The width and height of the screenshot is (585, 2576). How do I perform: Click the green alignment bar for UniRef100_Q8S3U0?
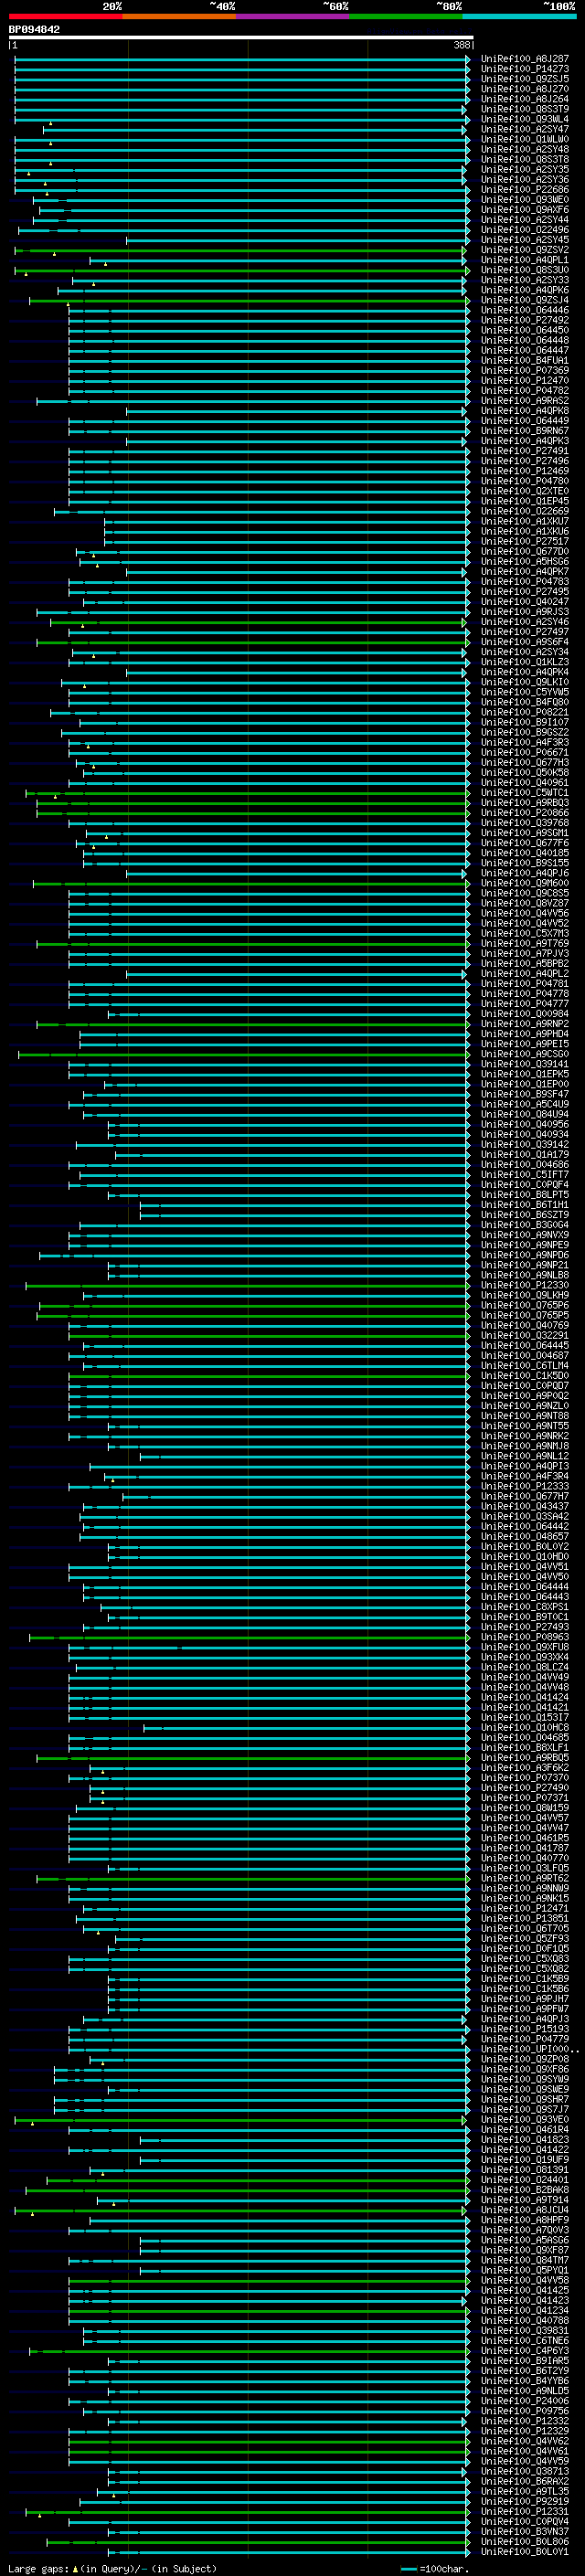[x=242, y=270]
